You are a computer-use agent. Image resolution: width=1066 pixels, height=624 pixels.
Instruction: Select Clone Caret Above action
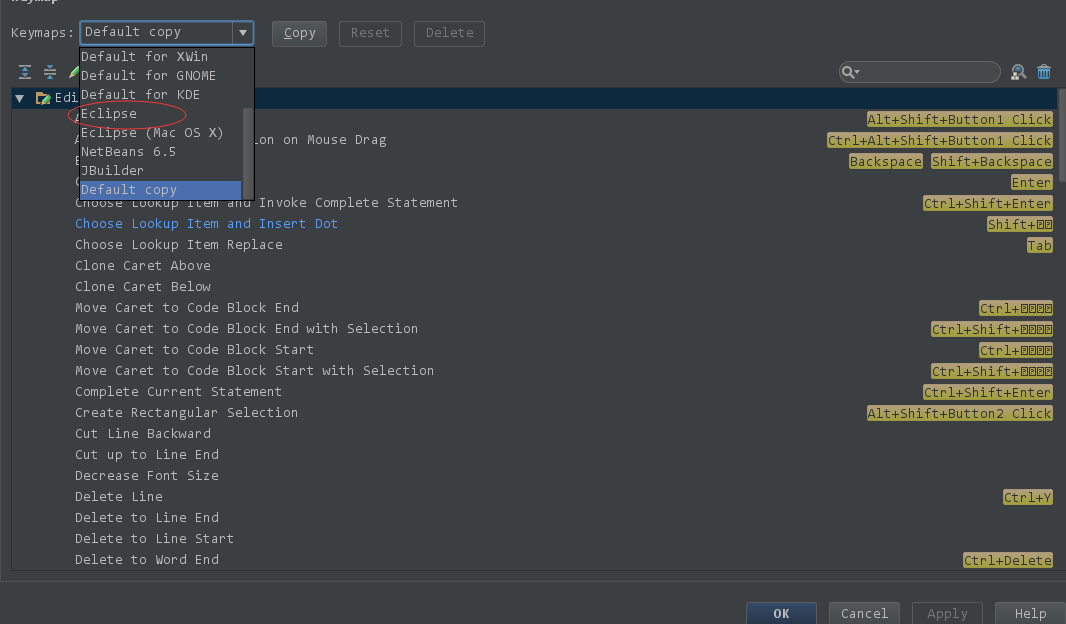pyautogui.click(x=143, y=266)
